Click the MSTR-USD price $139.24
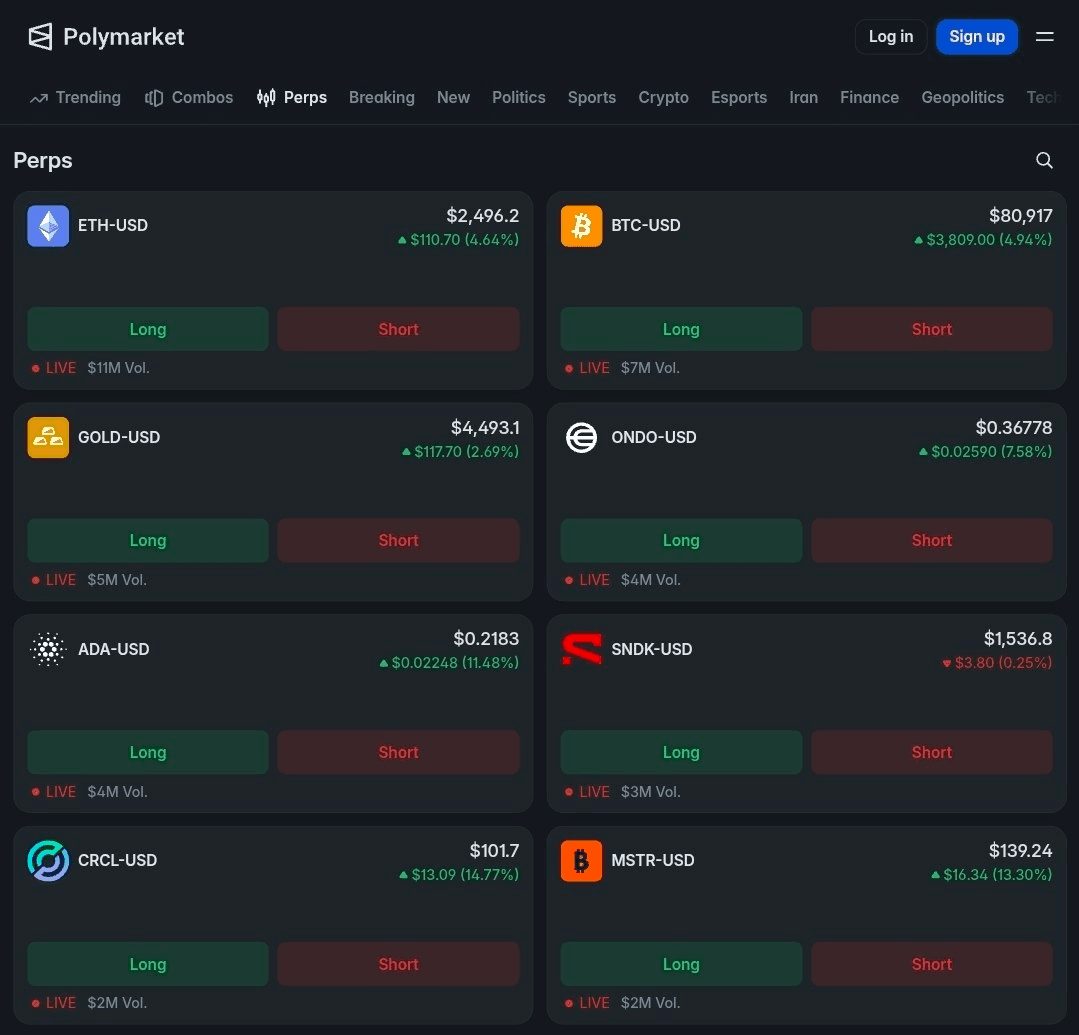The image size is (1079, 1035). point(1021,851)
